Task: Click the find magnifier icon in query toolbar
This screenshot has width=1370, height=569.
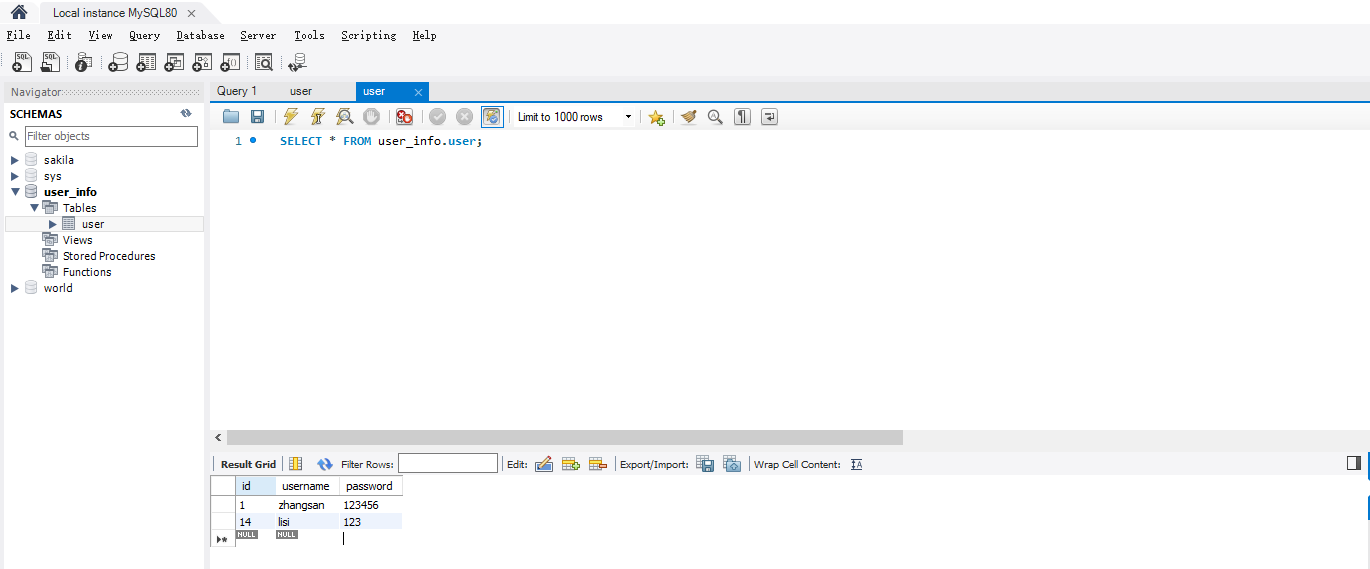Action: [715, 117]
